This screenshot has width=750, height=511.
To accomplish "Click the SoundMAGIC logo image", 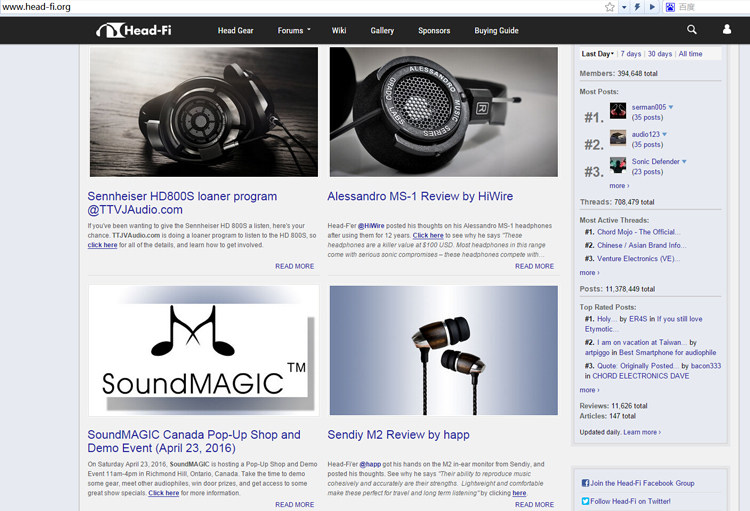I will (x=204, y=351).
